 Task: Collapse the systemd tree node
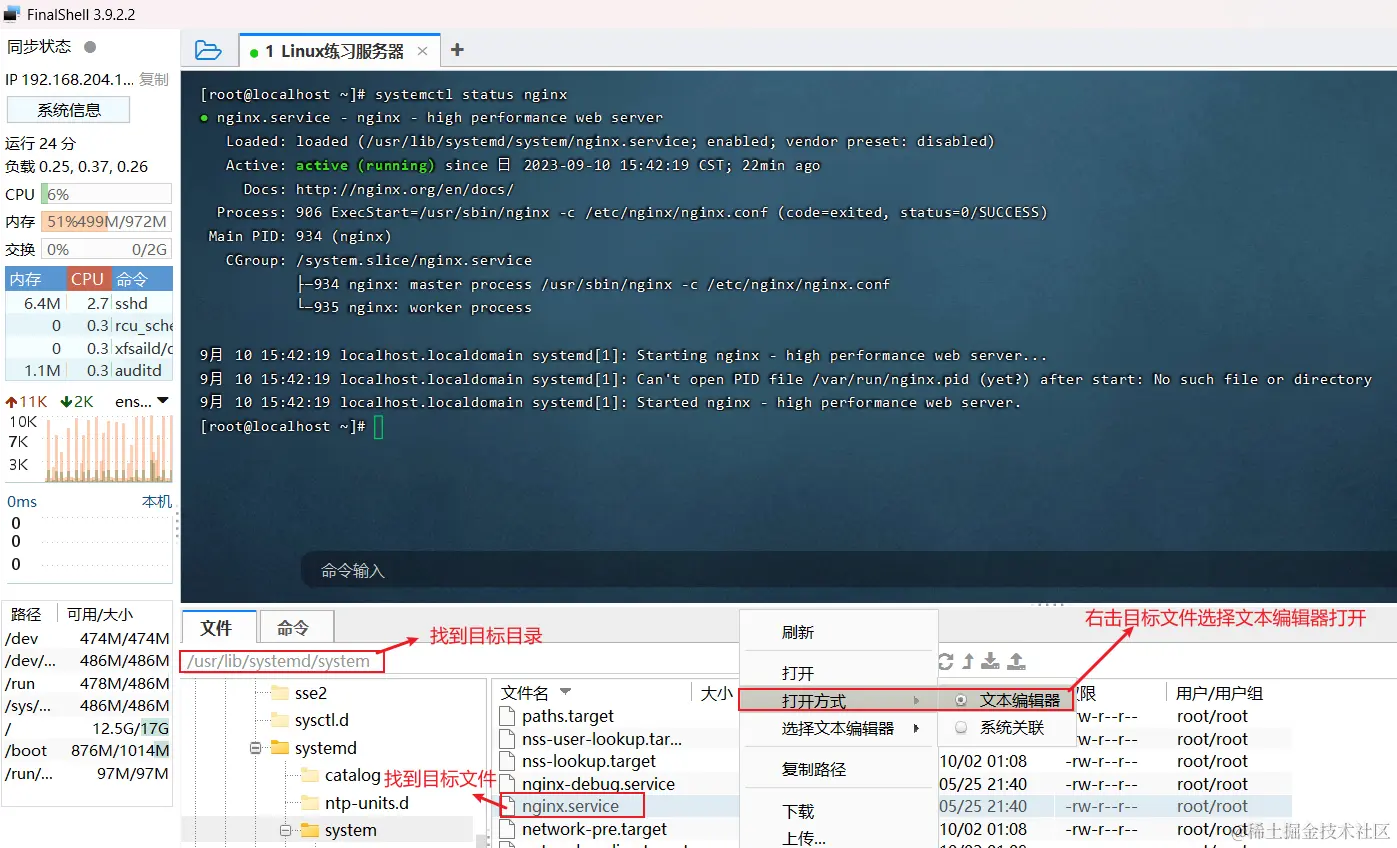coord(256,748)
